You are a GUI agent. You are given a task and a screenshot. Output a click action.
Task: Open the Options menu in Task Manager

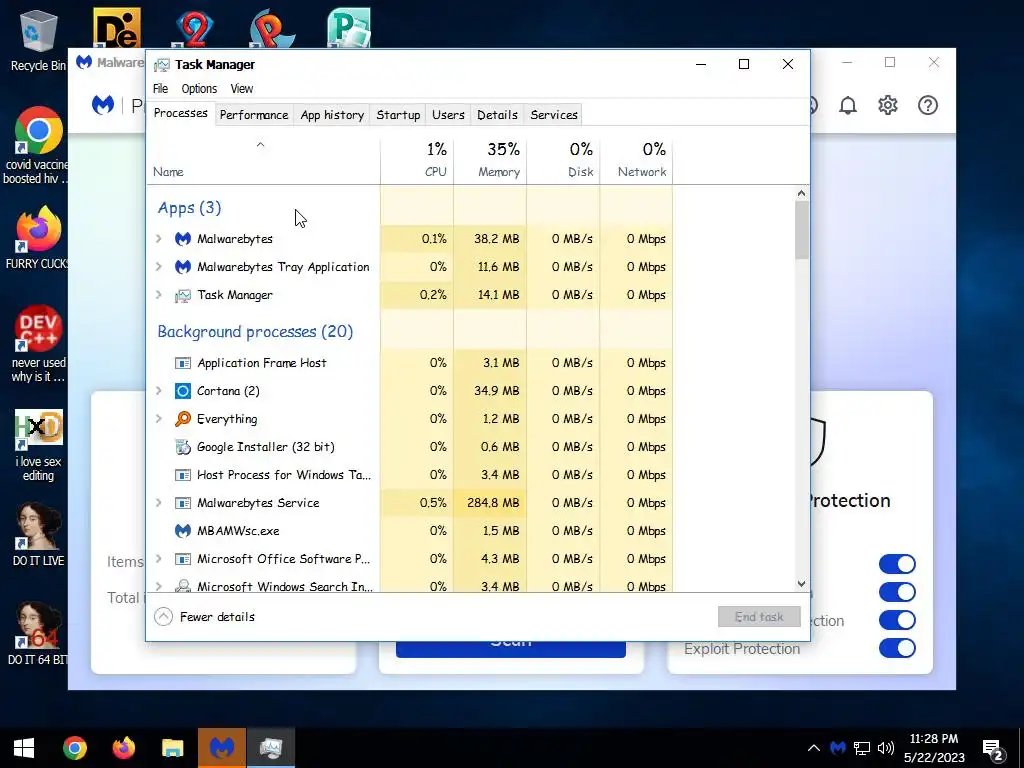199,89
